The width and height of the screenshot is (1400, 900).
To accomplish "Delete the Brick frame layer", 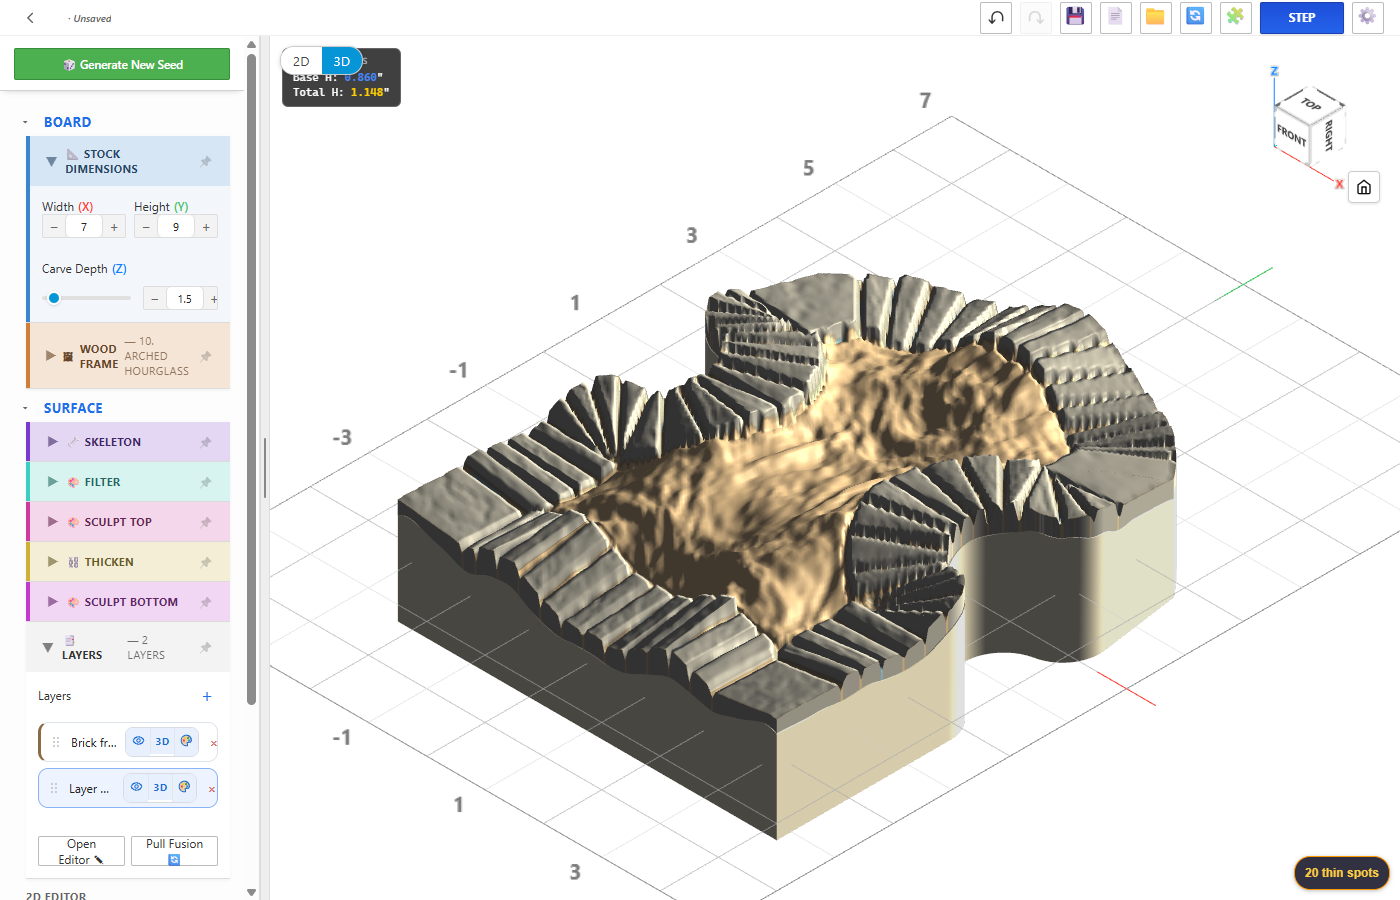I will 213,743.
